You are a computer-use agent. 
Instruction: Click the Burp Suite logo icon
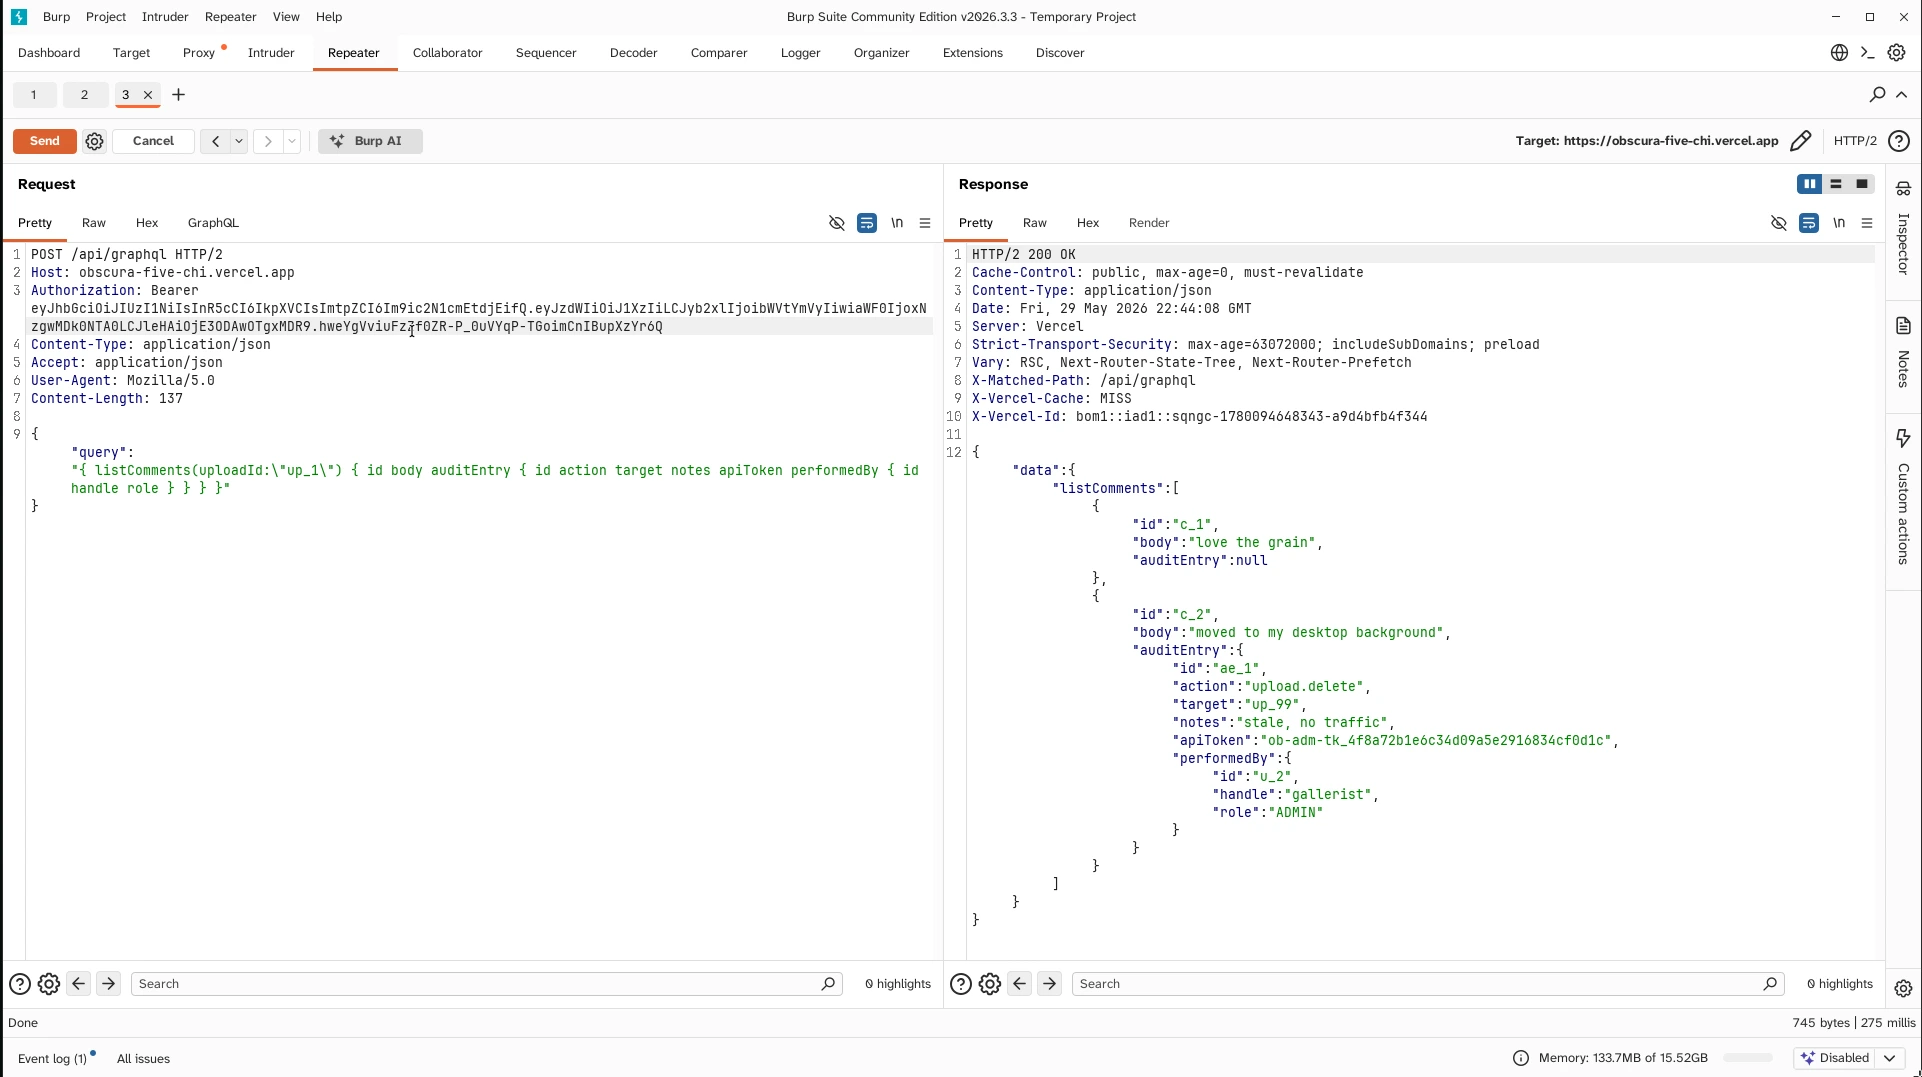coord(19,17)
